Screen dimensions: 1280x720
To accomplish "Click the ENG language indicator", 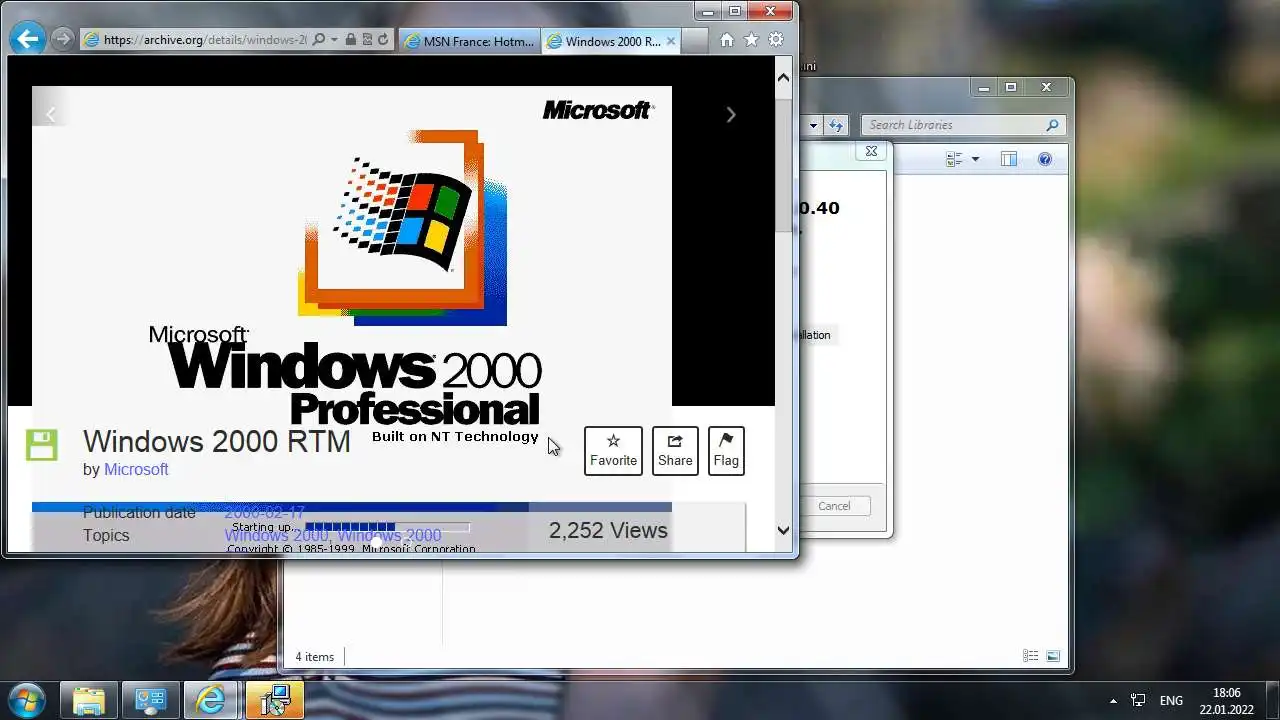I will click(x=1171, y=701).
